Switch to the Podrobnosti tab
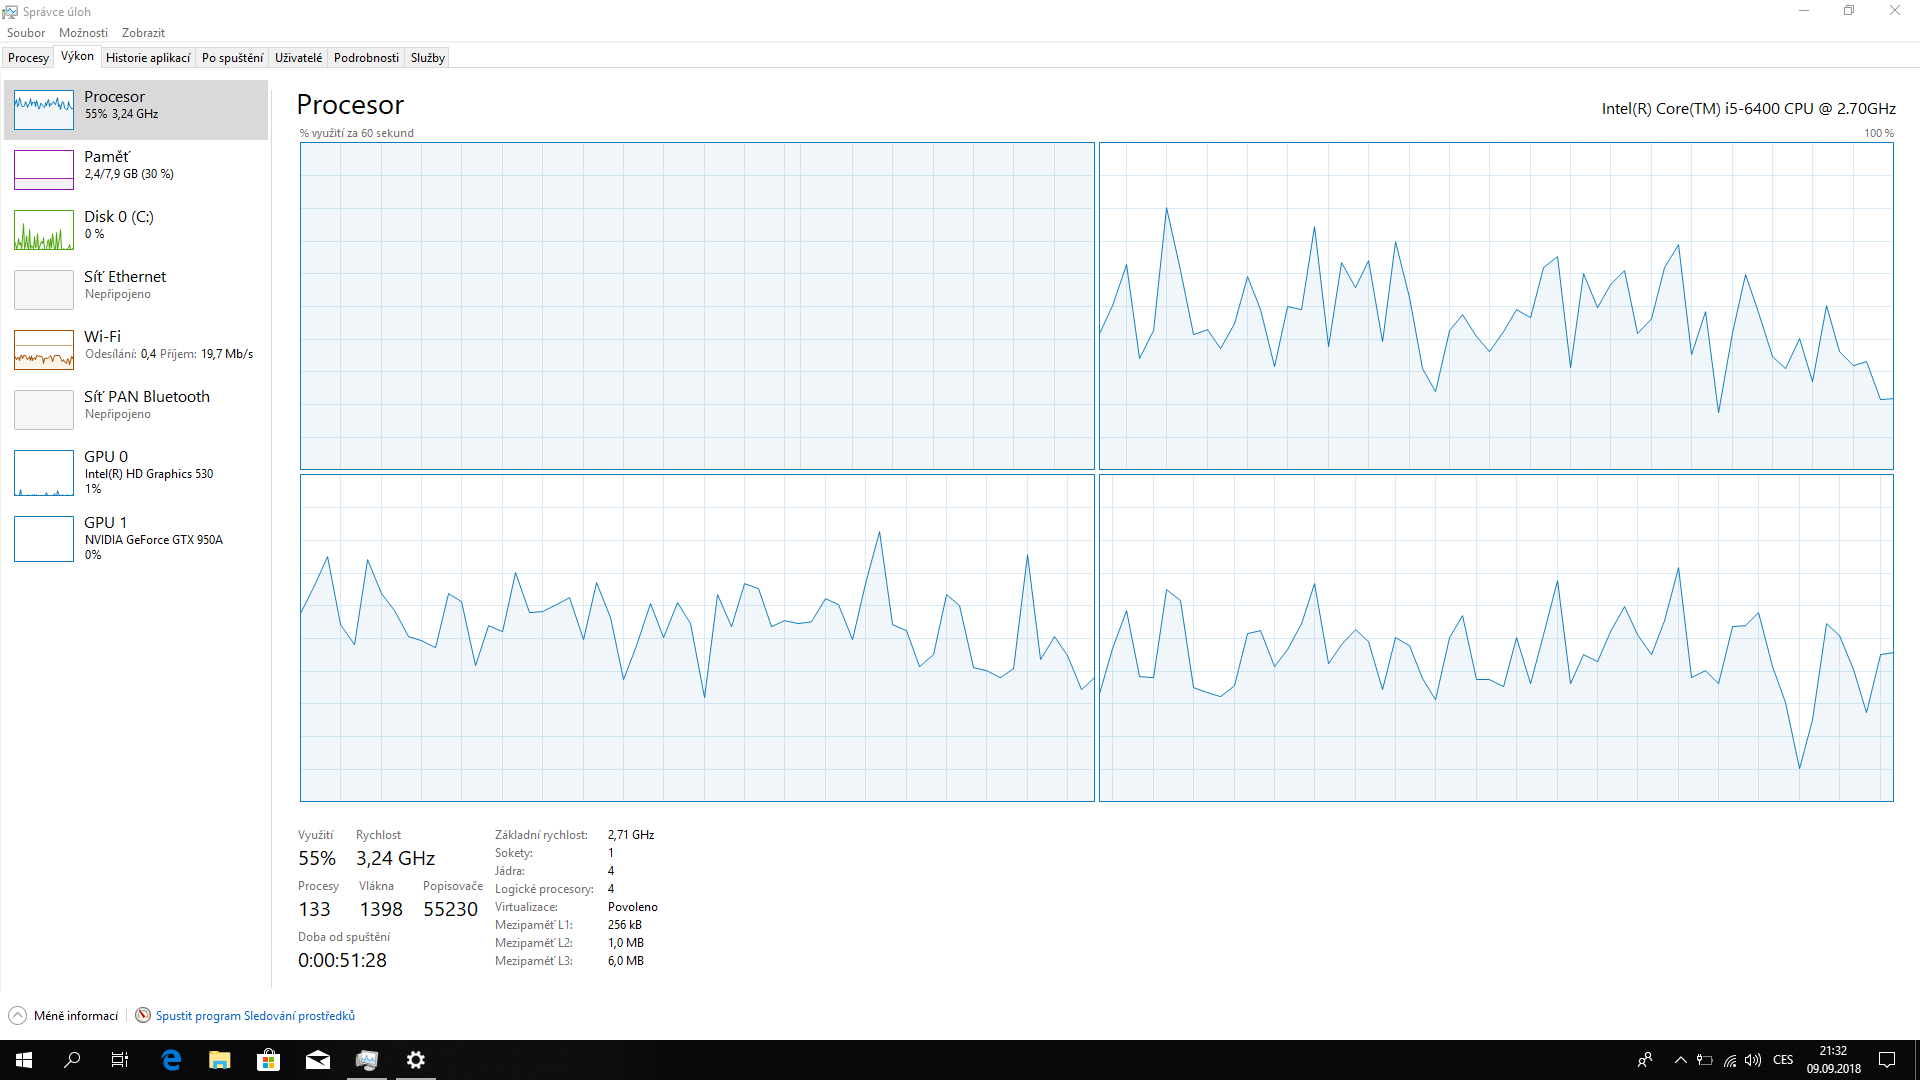The width and height of the screenshot is (1920, 1080). (366, 58)
